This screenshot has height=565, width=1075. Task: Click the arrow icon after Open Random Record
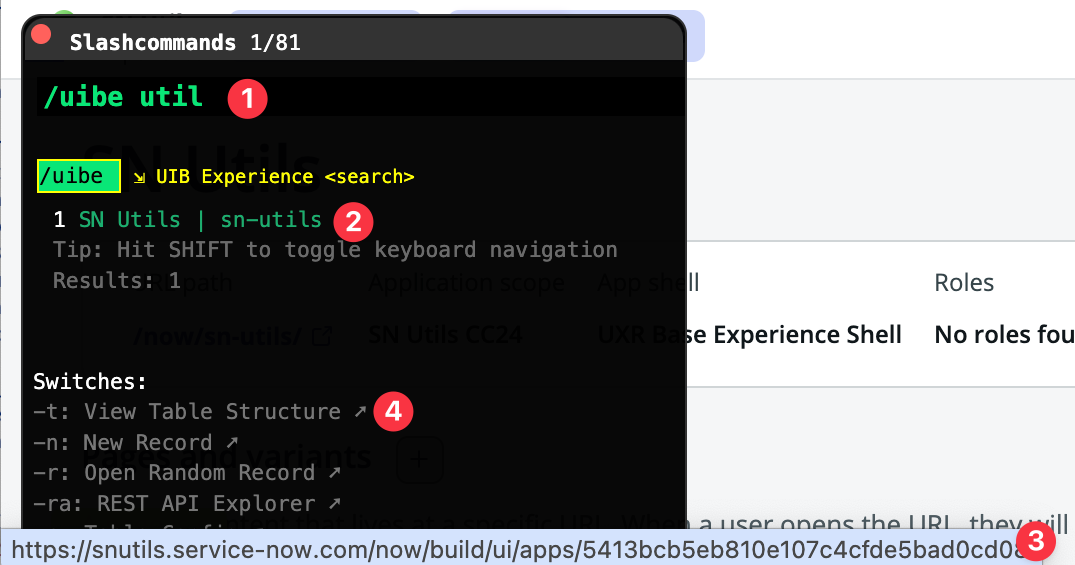334,472
